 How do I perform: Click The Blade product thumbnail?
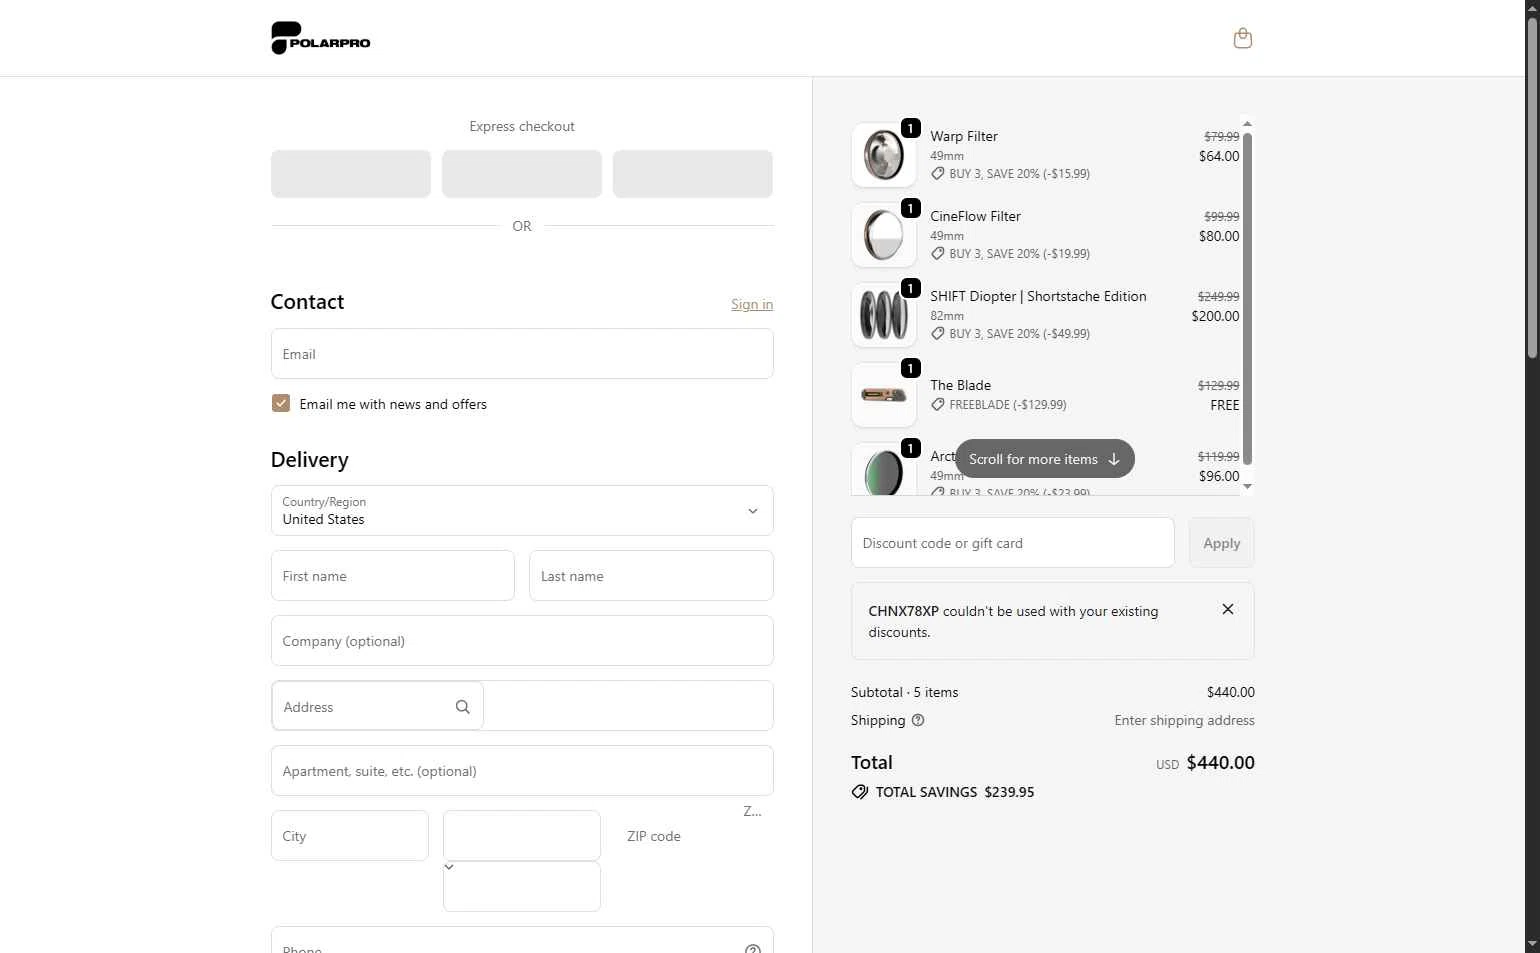pyautogui.click(x=884, y=395)
